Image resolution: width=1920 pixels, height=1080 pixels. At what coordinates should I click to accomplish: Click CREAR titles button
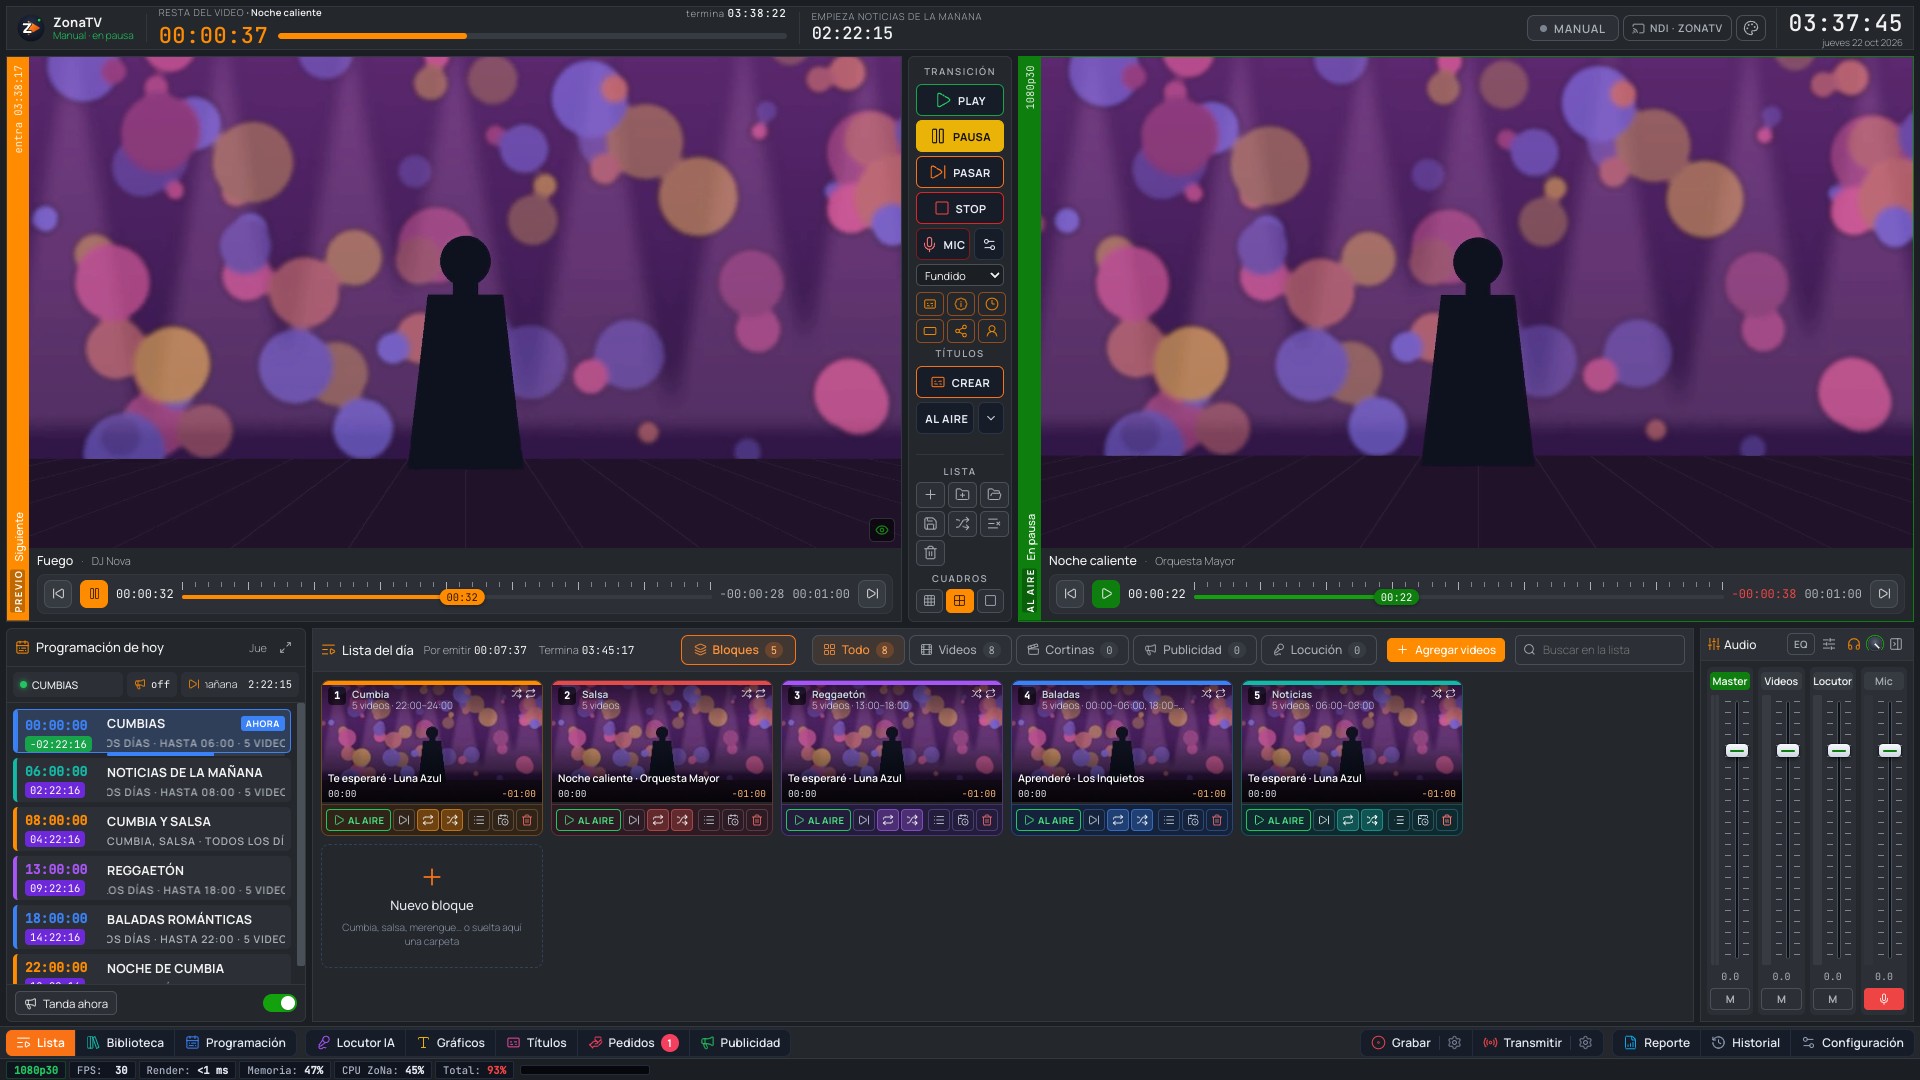(960, 382)
